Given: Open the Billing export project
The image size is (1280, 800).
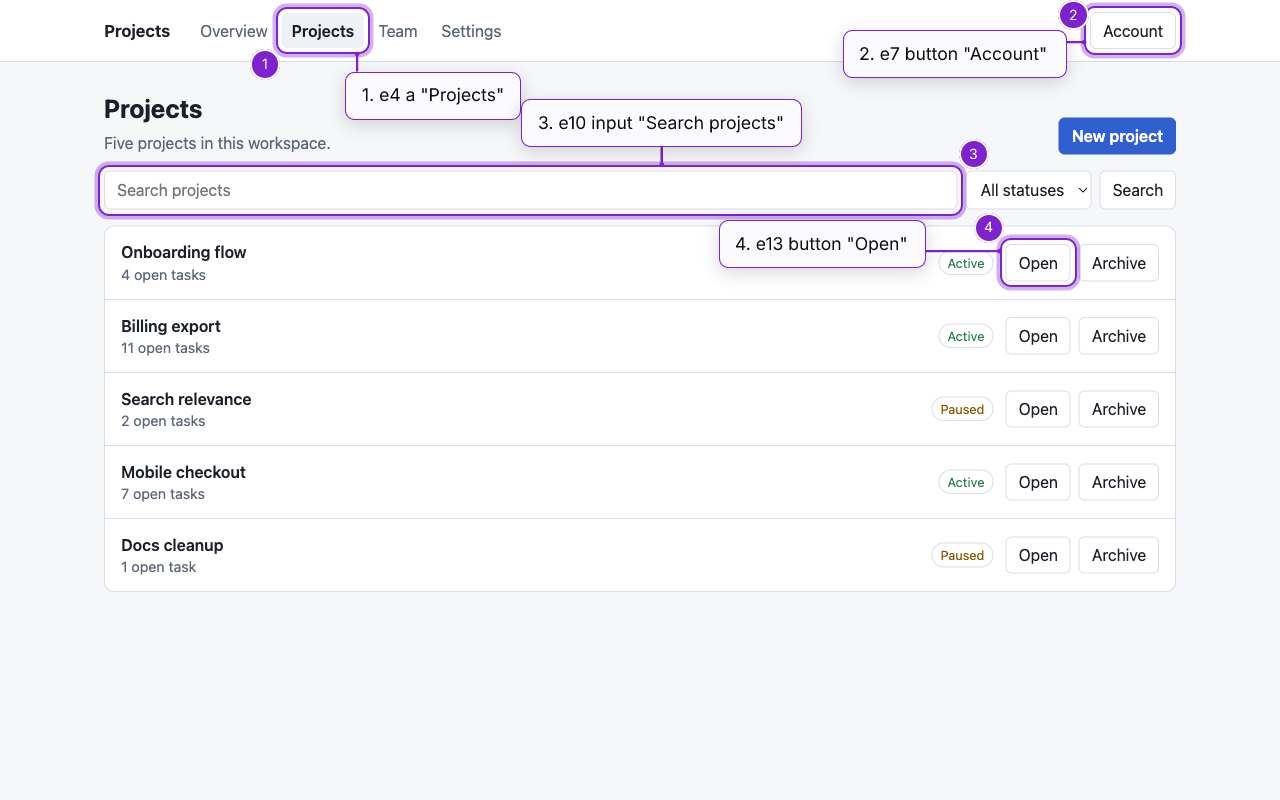Looking at the screenshot, I should click(1038, 336).
